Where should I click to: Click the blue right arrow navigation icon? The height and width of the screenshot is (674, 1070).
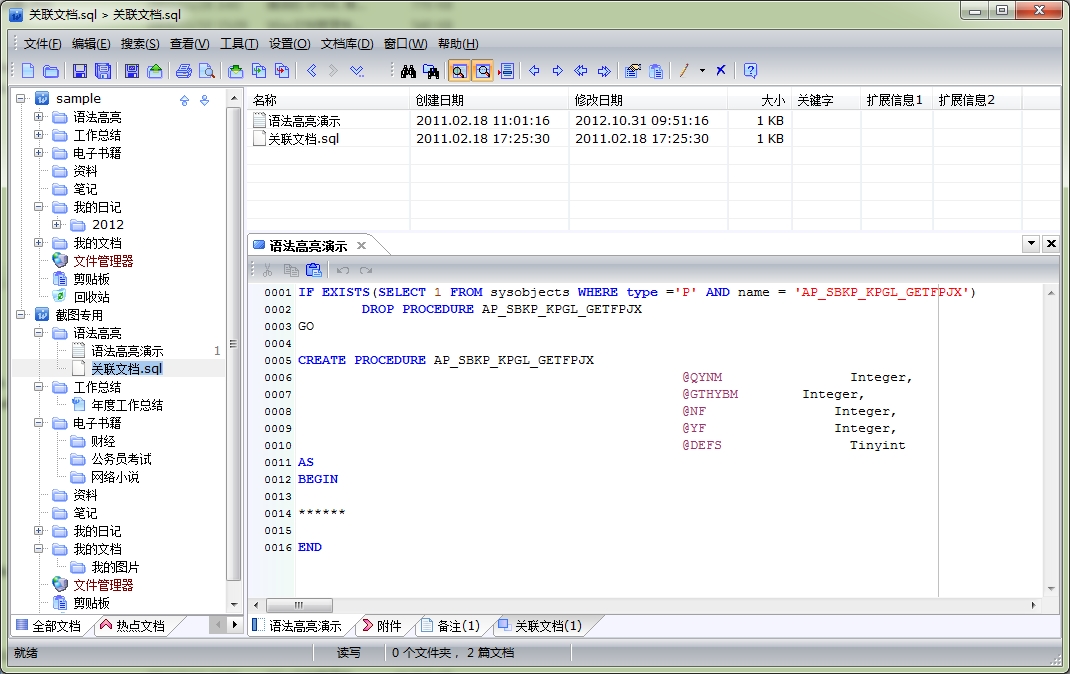click(558, 71)
